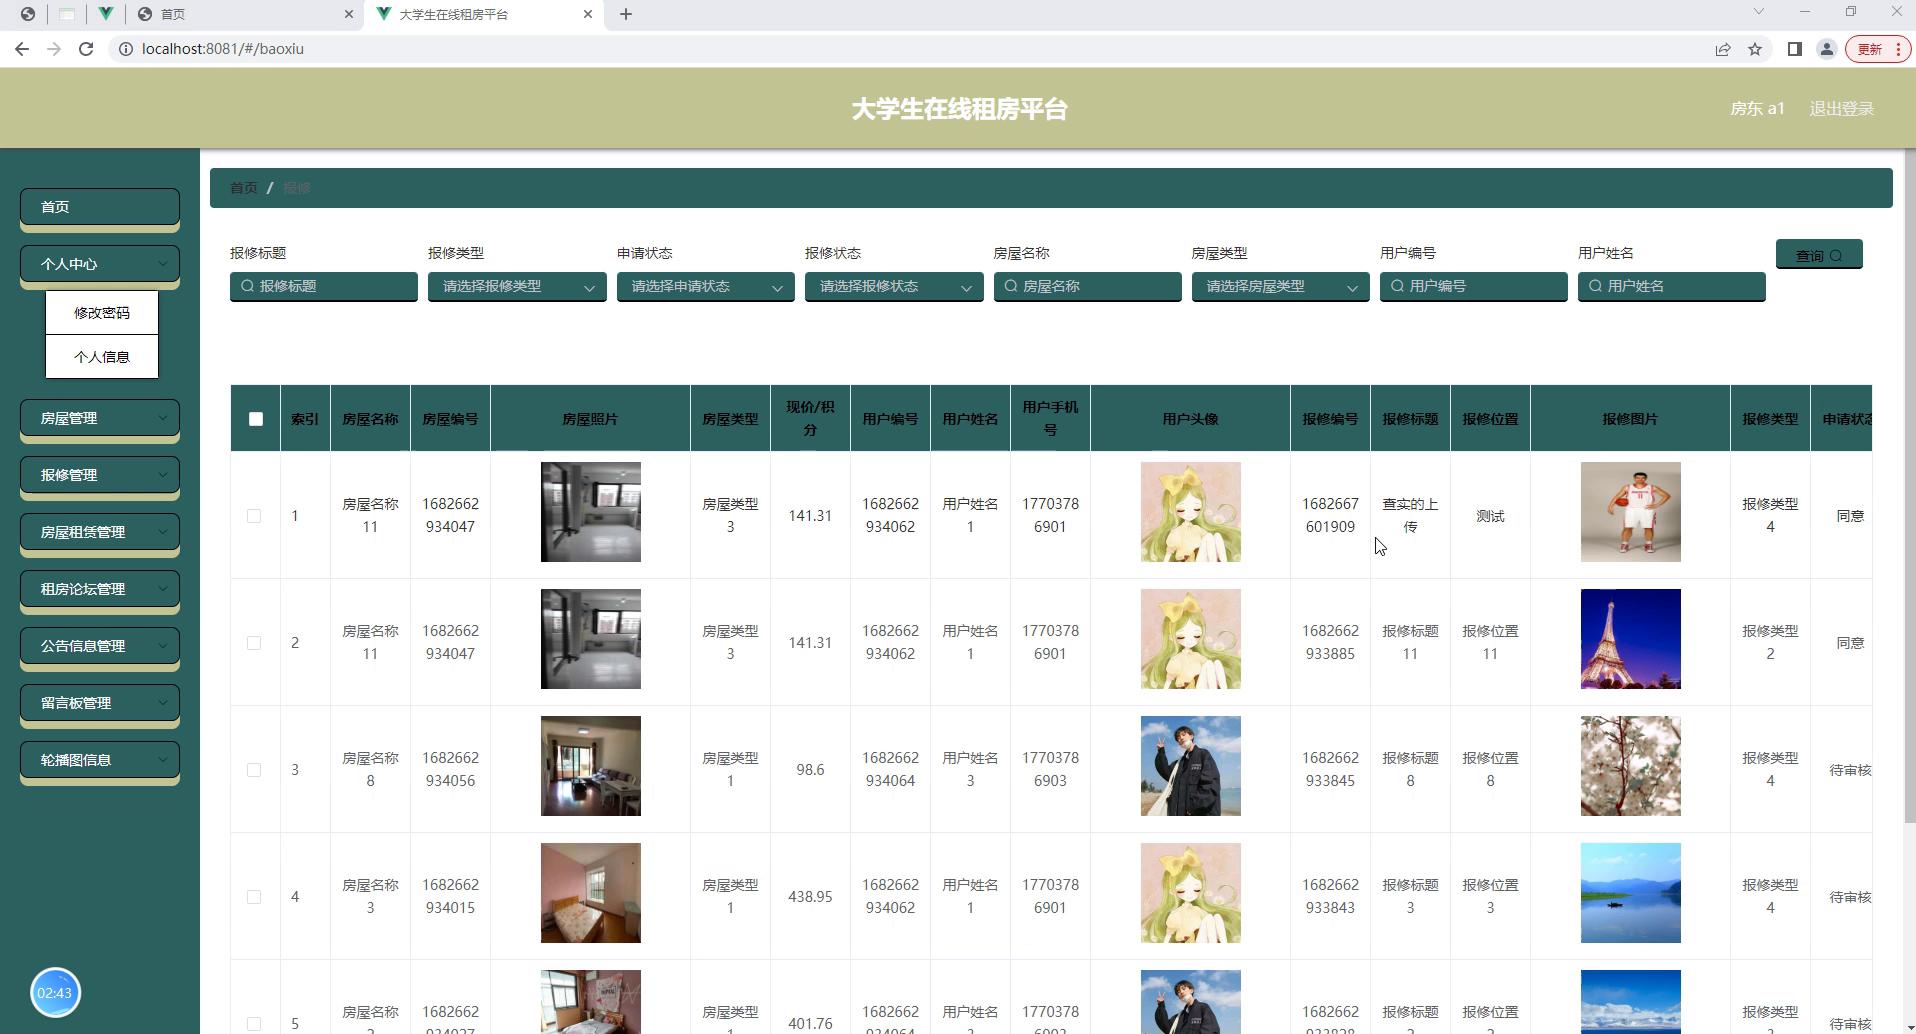This screenshot has width=1916, height=1034.
Task: Open the lake scenery repair image
Action: [1631, 893]
